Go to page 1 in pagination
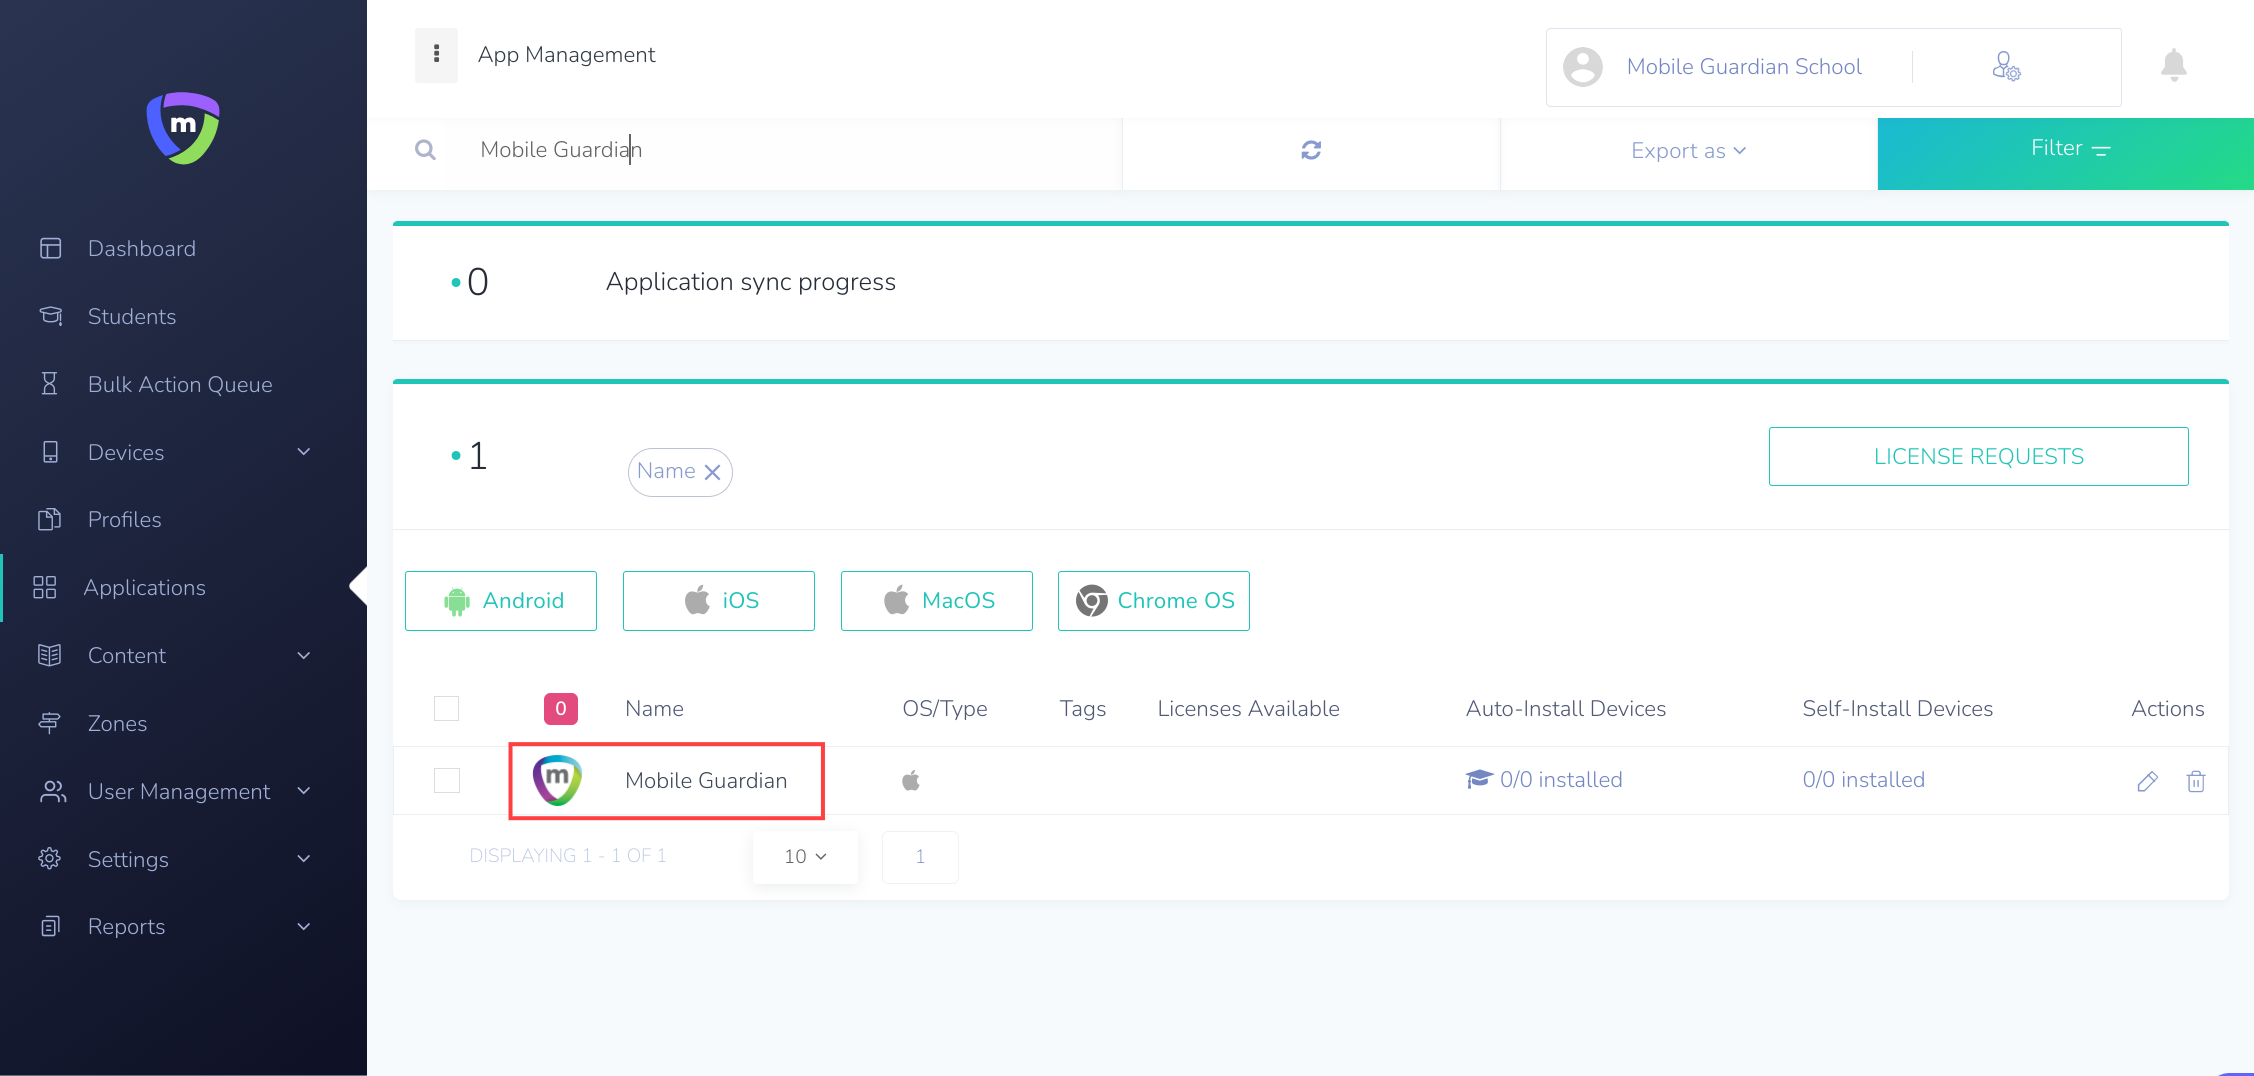 tap(920, 857)
